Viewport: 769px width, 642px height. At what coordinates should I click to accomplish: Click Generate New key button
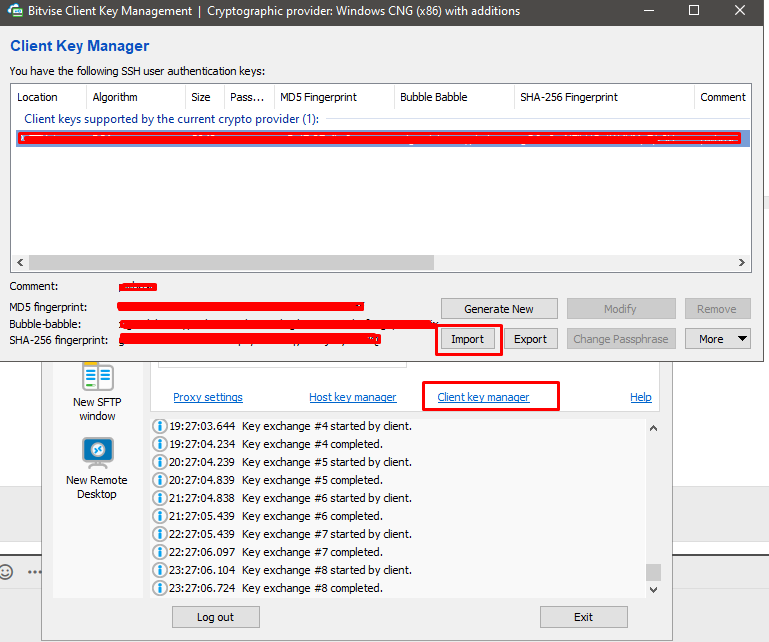click(x=499, y=309)
